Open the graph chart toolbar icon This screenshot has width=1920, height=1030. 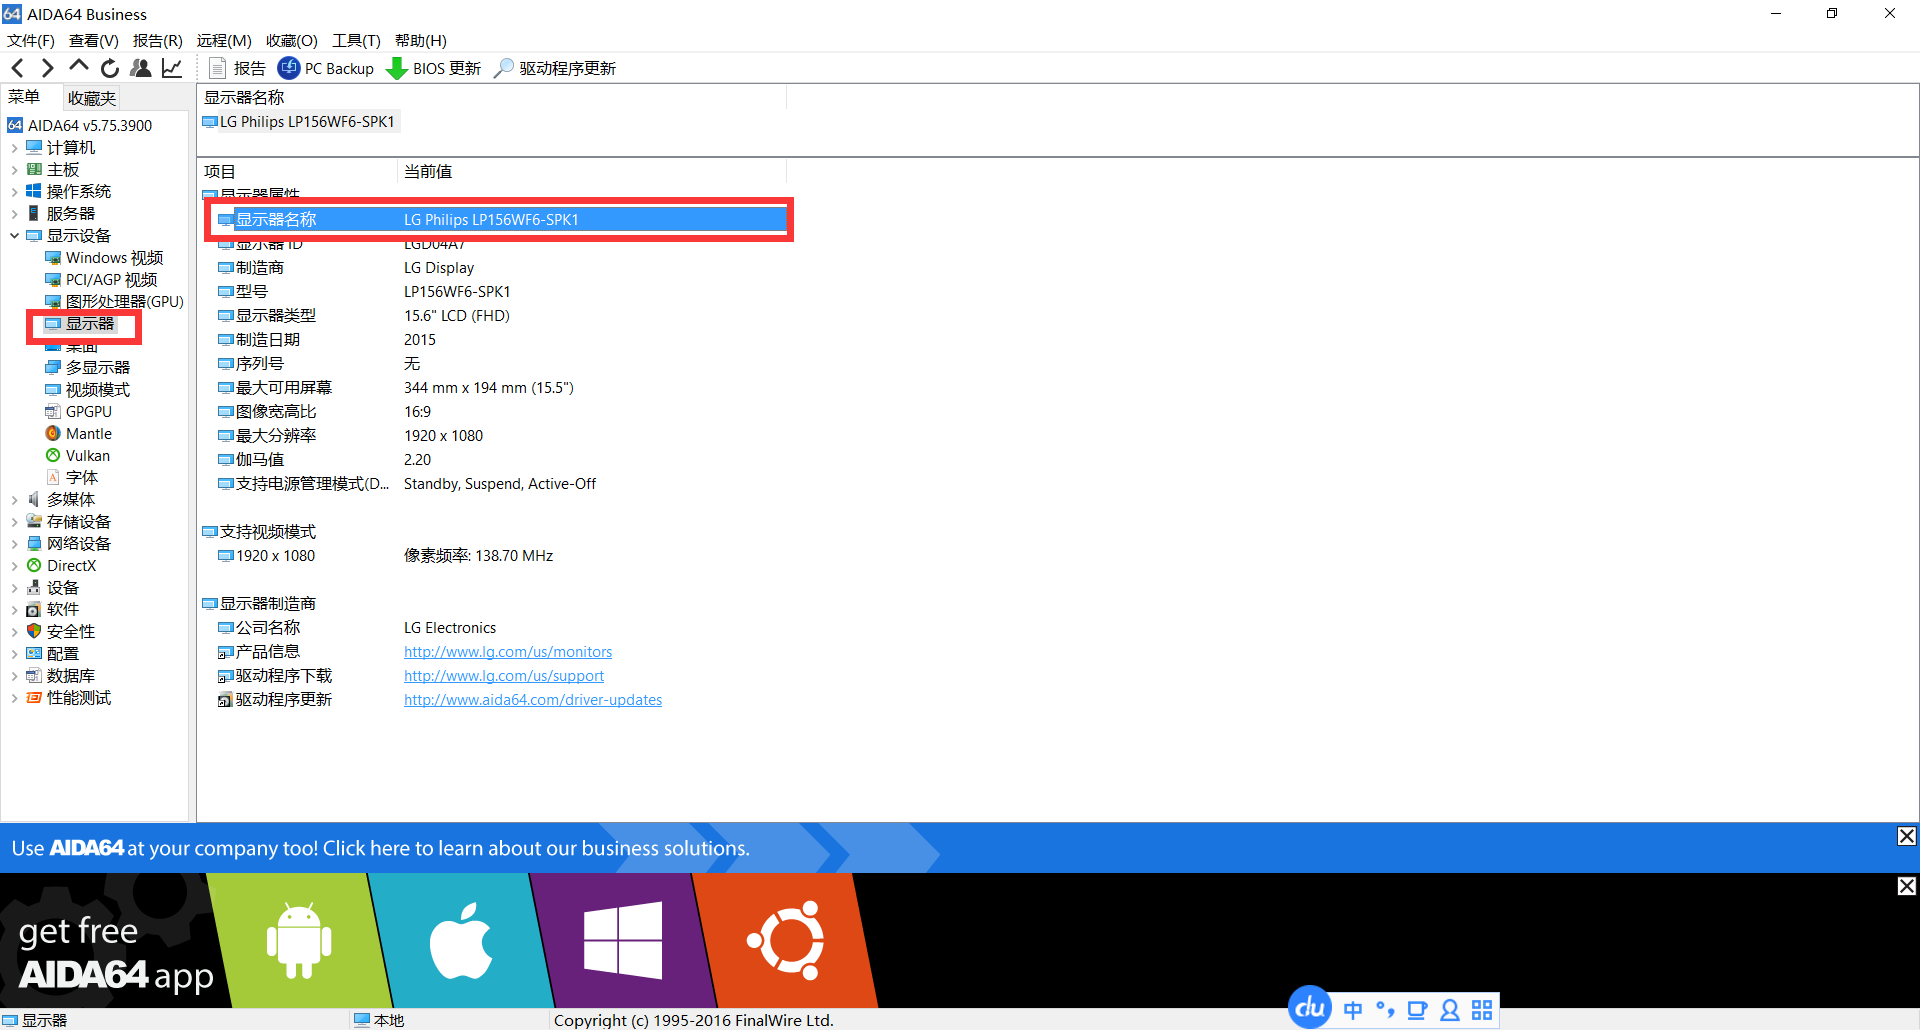(x=172, y=68)
